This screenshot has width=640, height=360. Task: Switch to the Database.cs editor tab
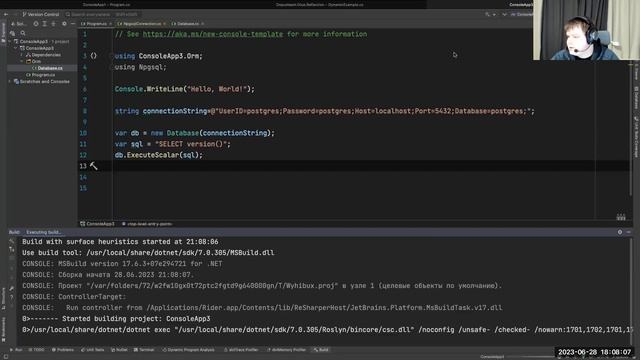tap(188, 24)
